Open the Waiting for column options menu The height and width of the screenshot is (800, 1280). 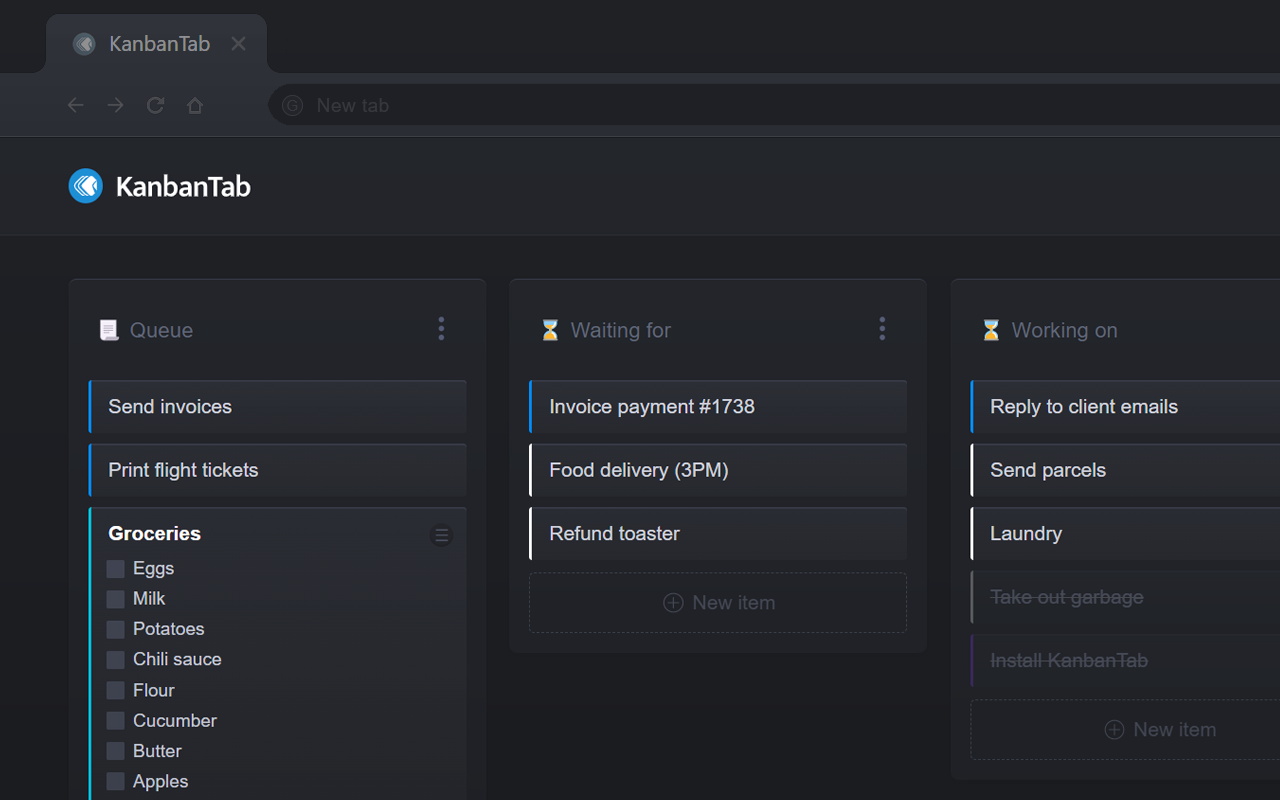[x=882, y=329]
